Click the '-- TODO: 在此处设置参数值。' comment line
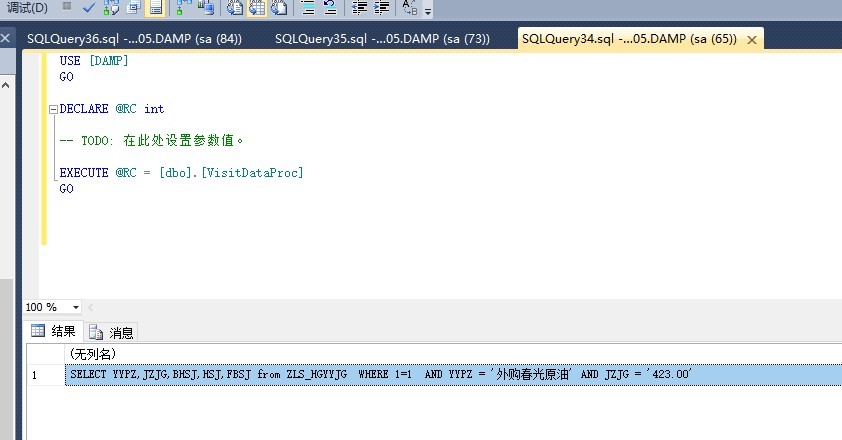 (x=151, y=141)
